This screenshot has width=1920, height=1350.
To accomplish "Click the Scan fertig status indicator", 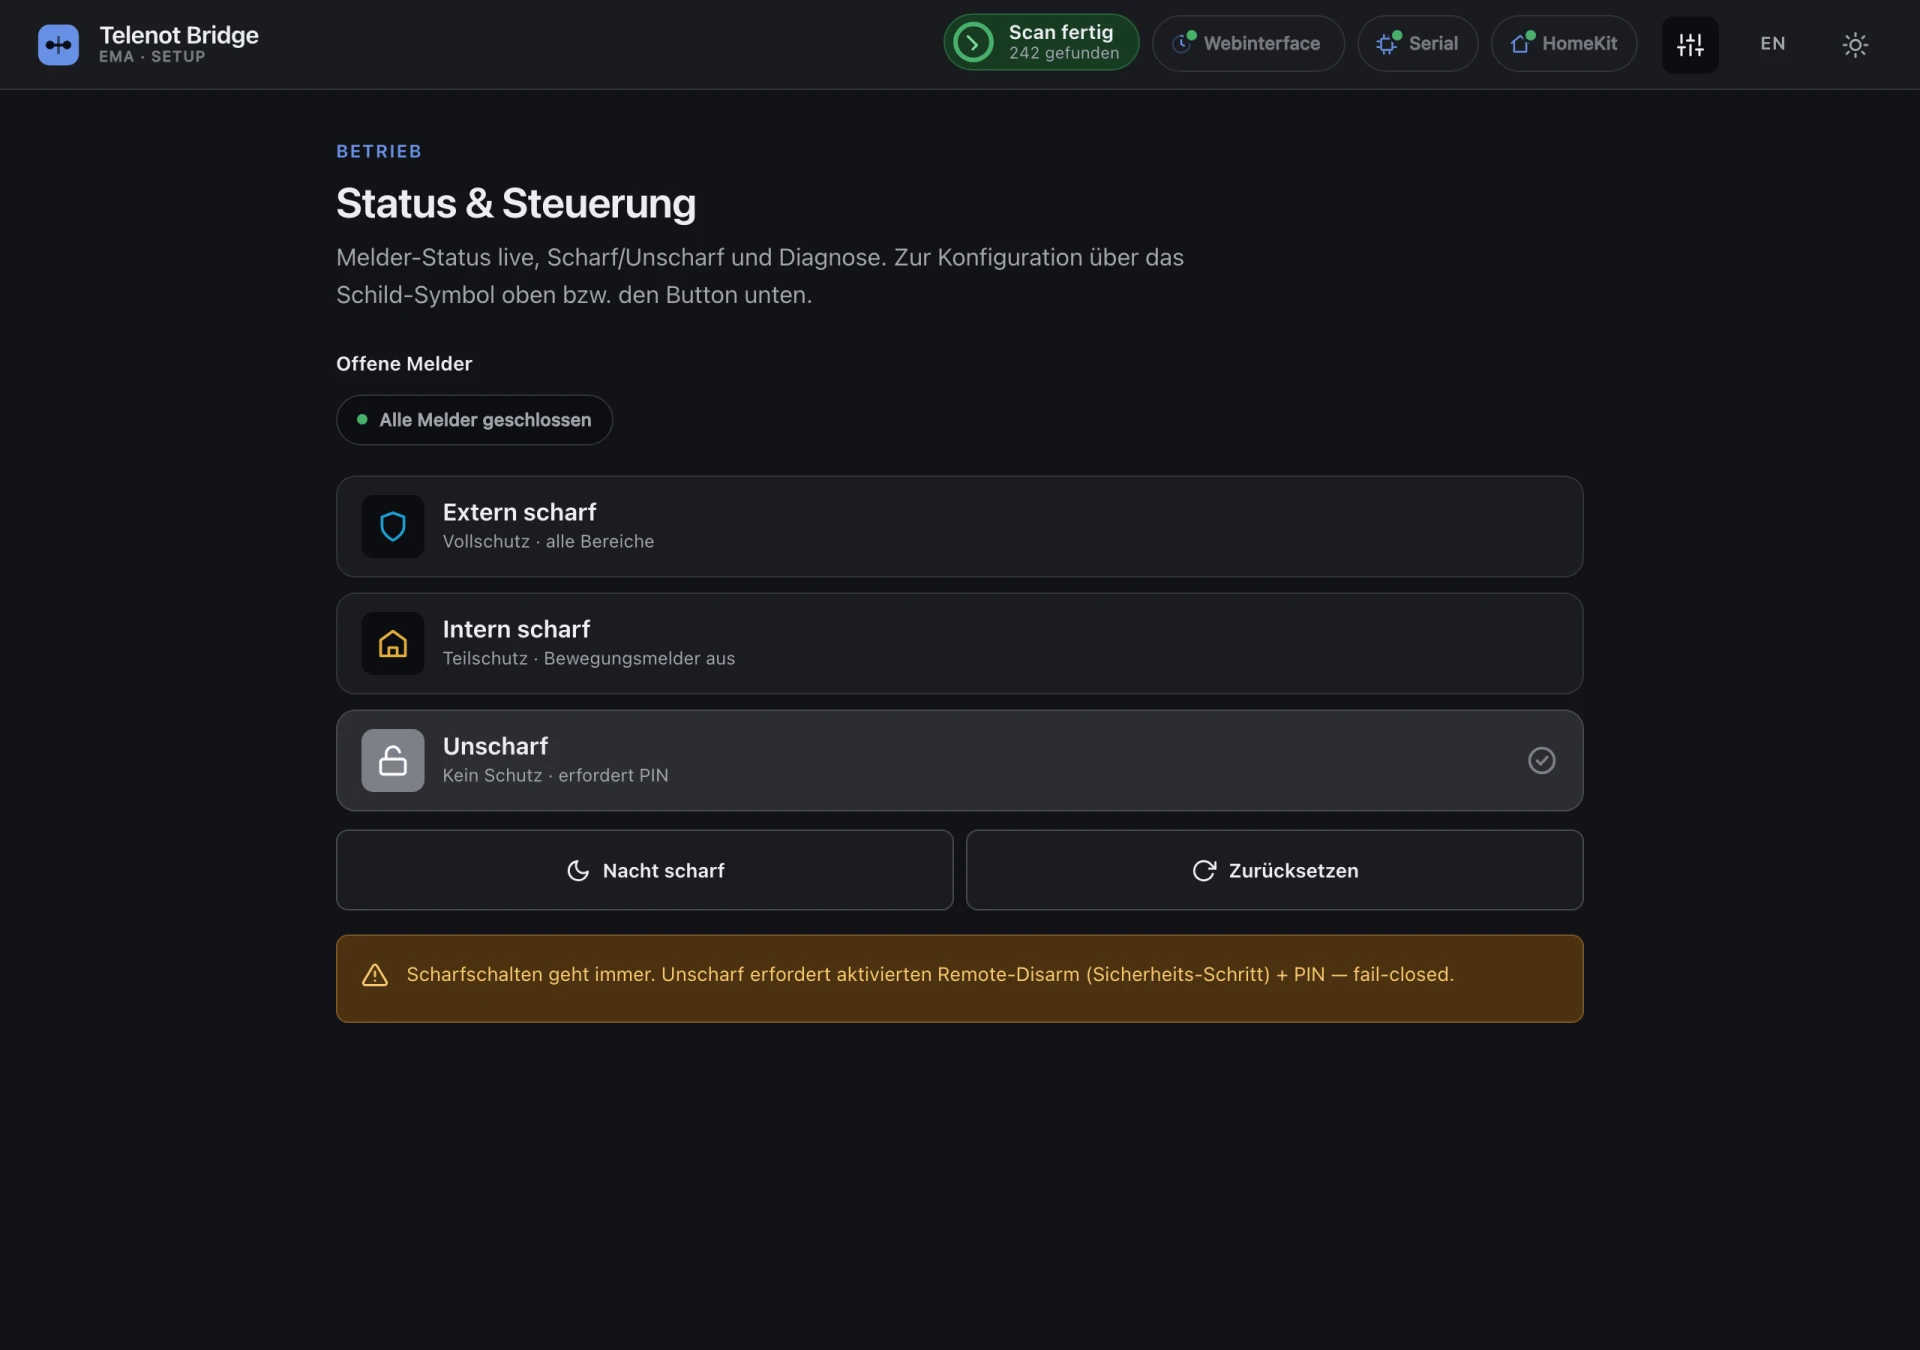I will point(1041,42).
